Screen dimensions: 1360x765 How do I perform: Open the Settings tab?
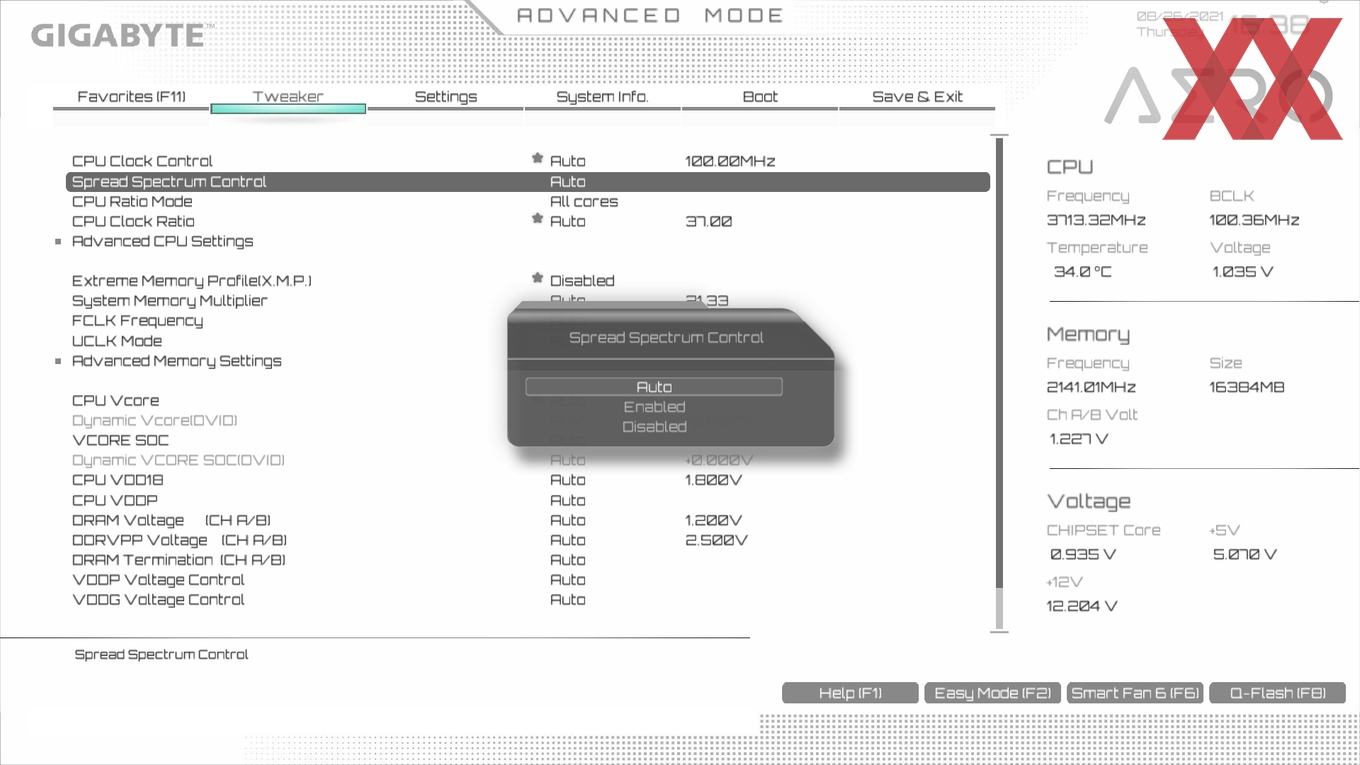(446, 97)
